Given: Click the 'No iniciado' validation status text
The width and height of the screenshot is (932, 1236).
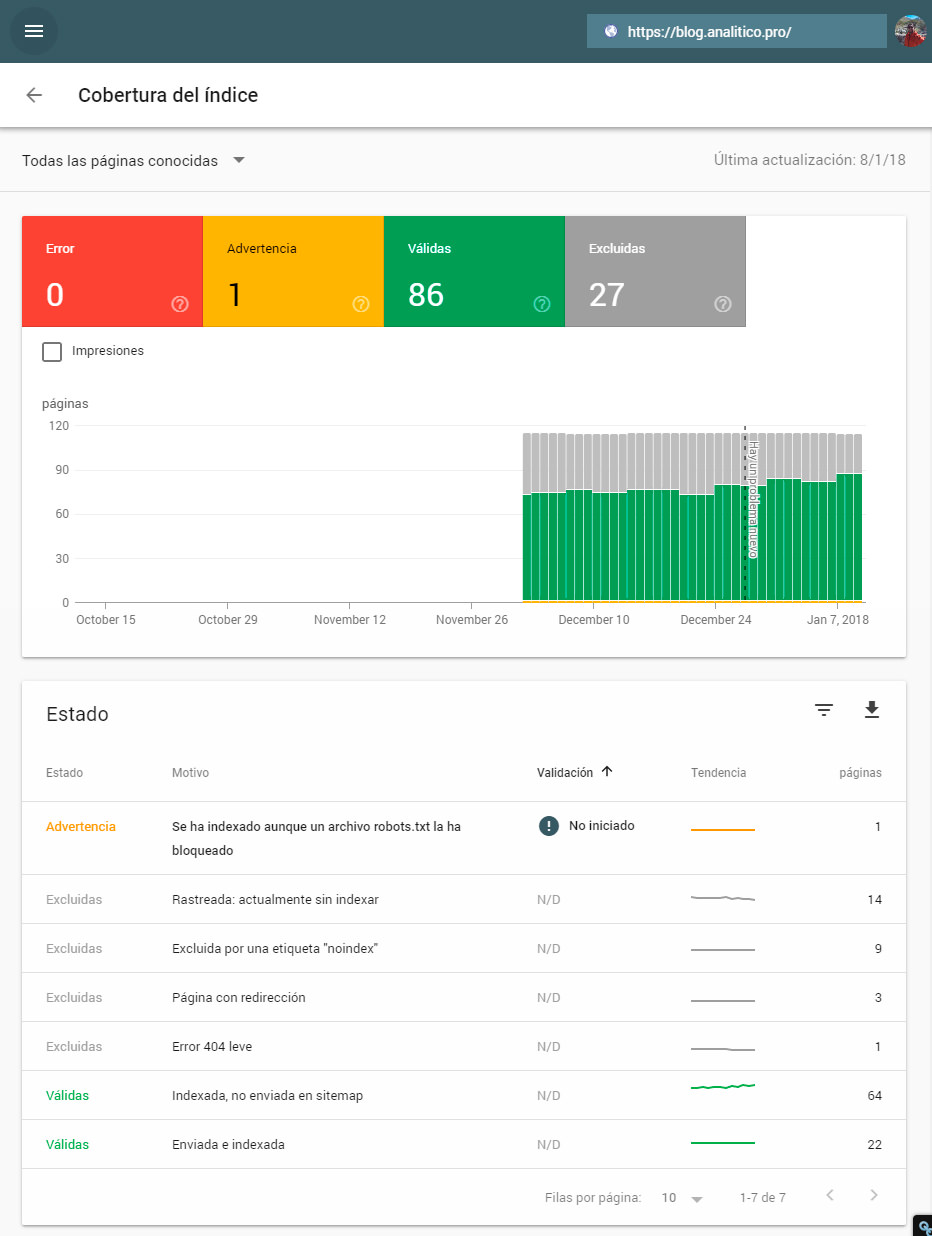Looking at the screenshot, I should pyautogui.click(x=602, y=826).
